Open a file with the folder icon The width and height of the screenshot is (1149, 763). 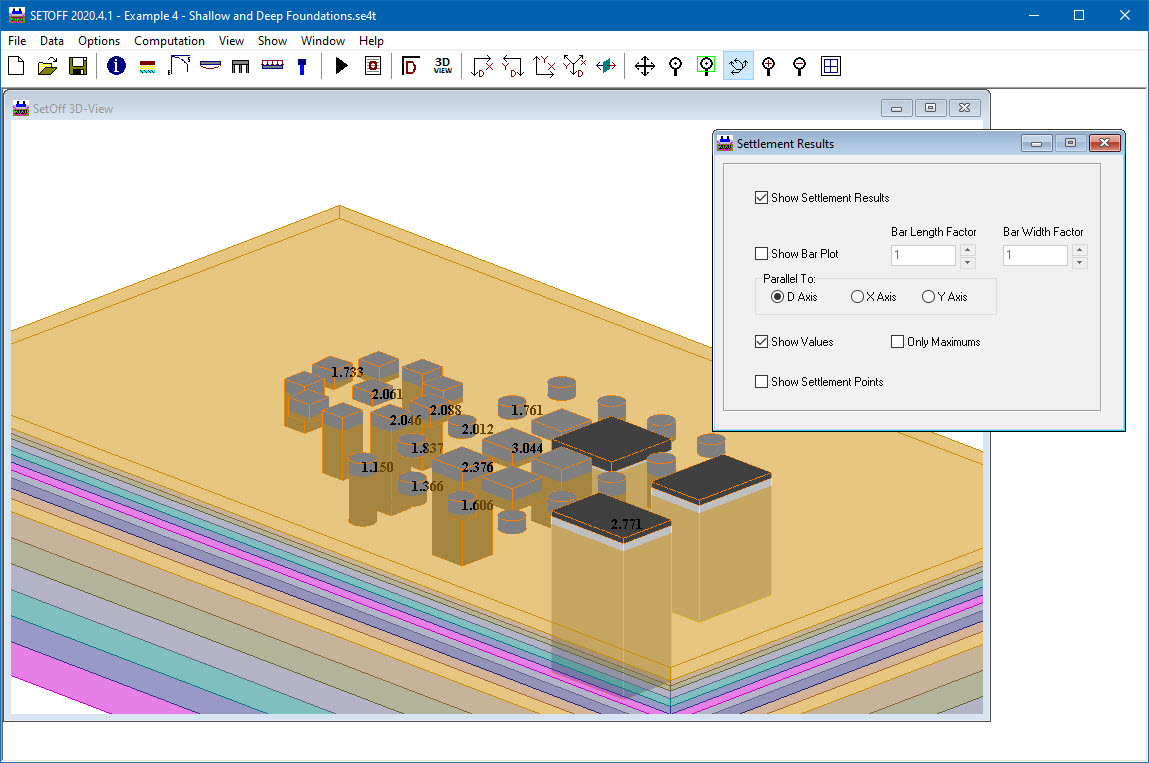click(x=47, y=67)
